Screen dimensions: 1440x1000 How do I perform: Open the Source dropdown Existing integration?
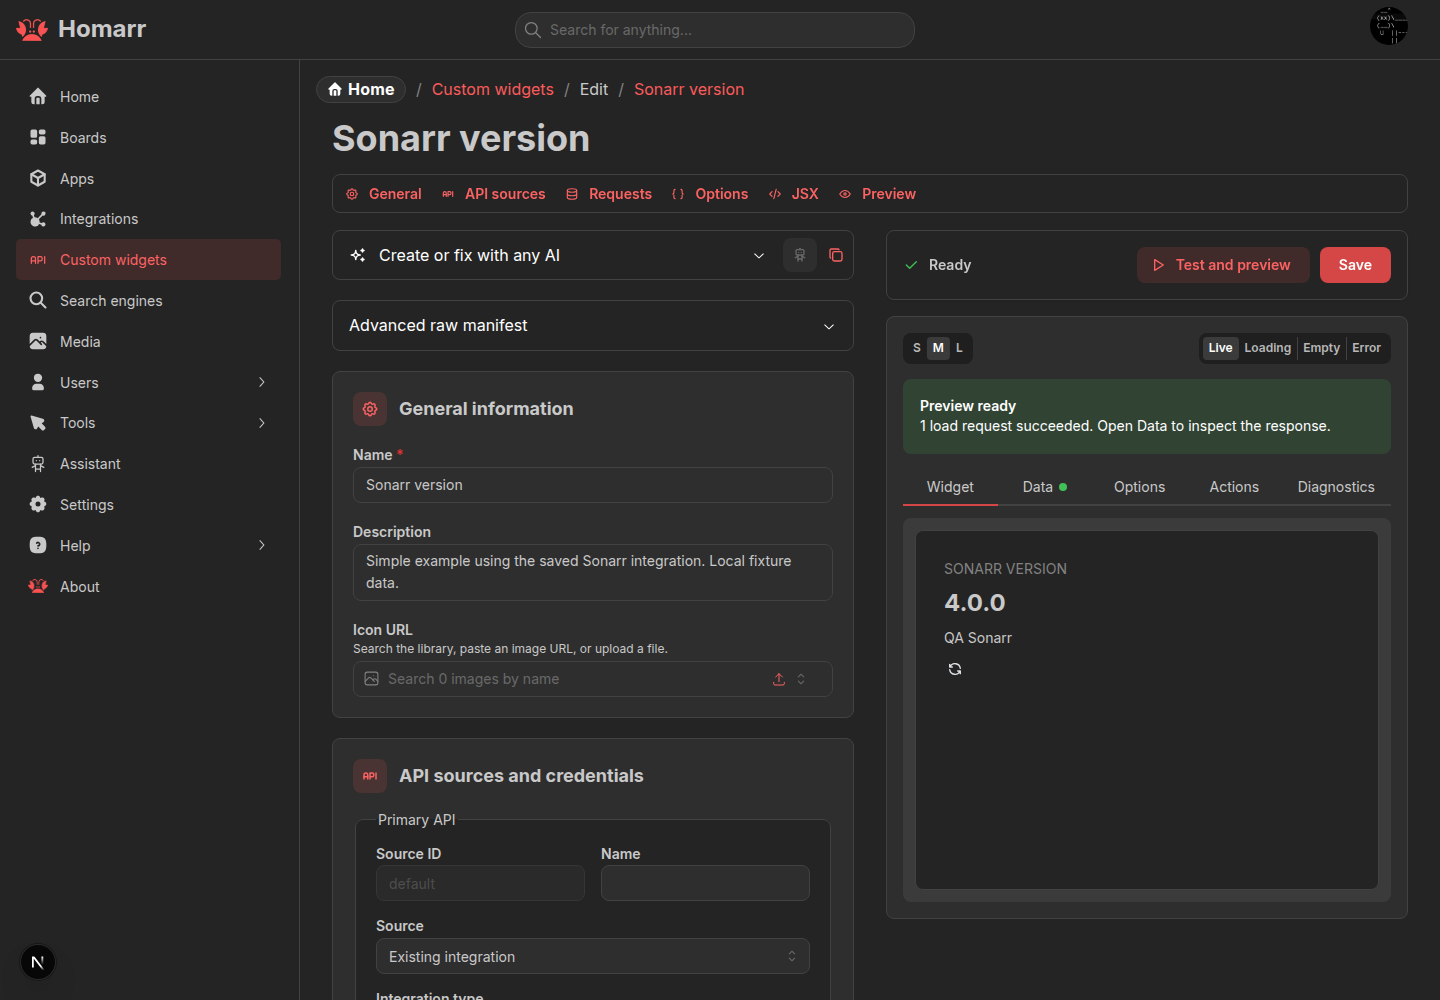[593, 956]
